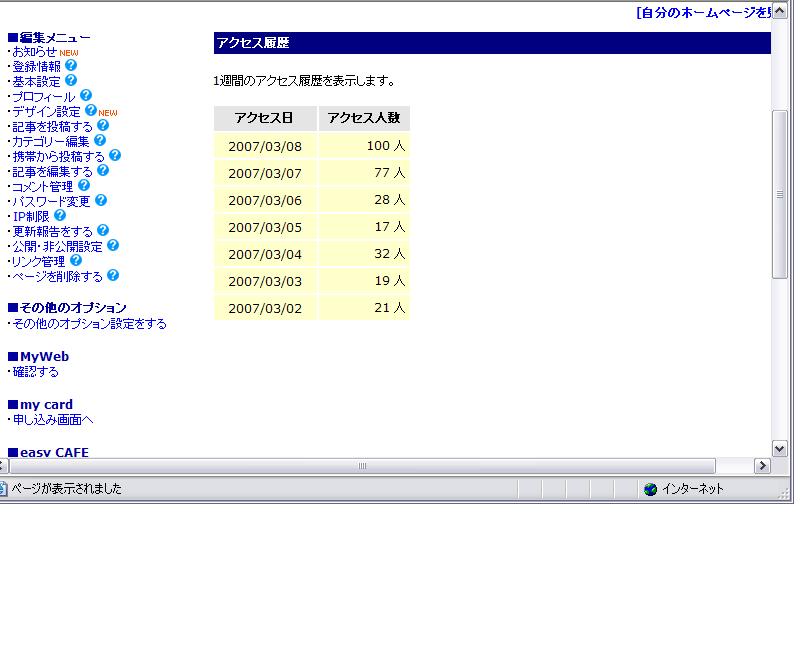The height and width of the screenshot is (647, 808).
Task: Go to リンク管理 page
Action: (x=39, y=261)
